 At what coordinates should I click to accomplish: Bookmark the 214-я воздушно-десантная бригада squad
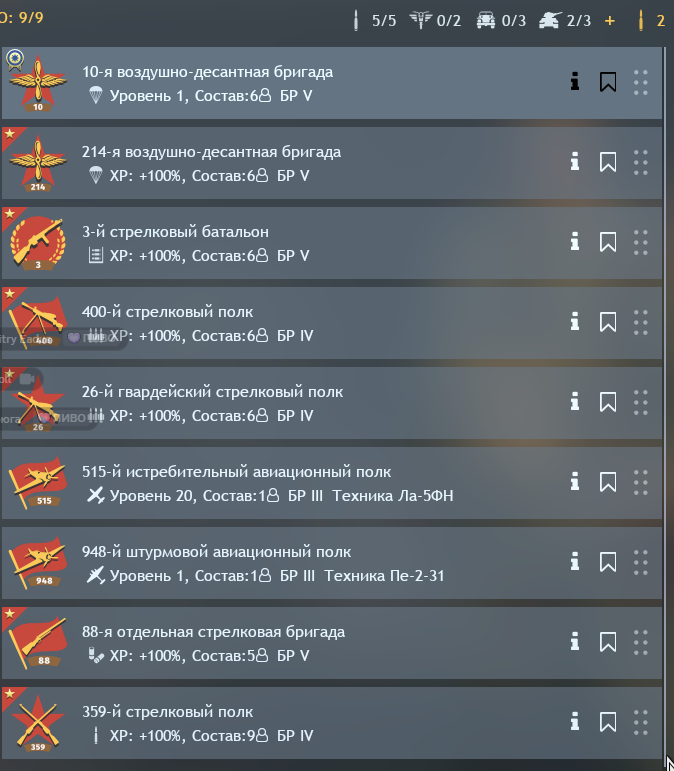(x=608, y=162)
